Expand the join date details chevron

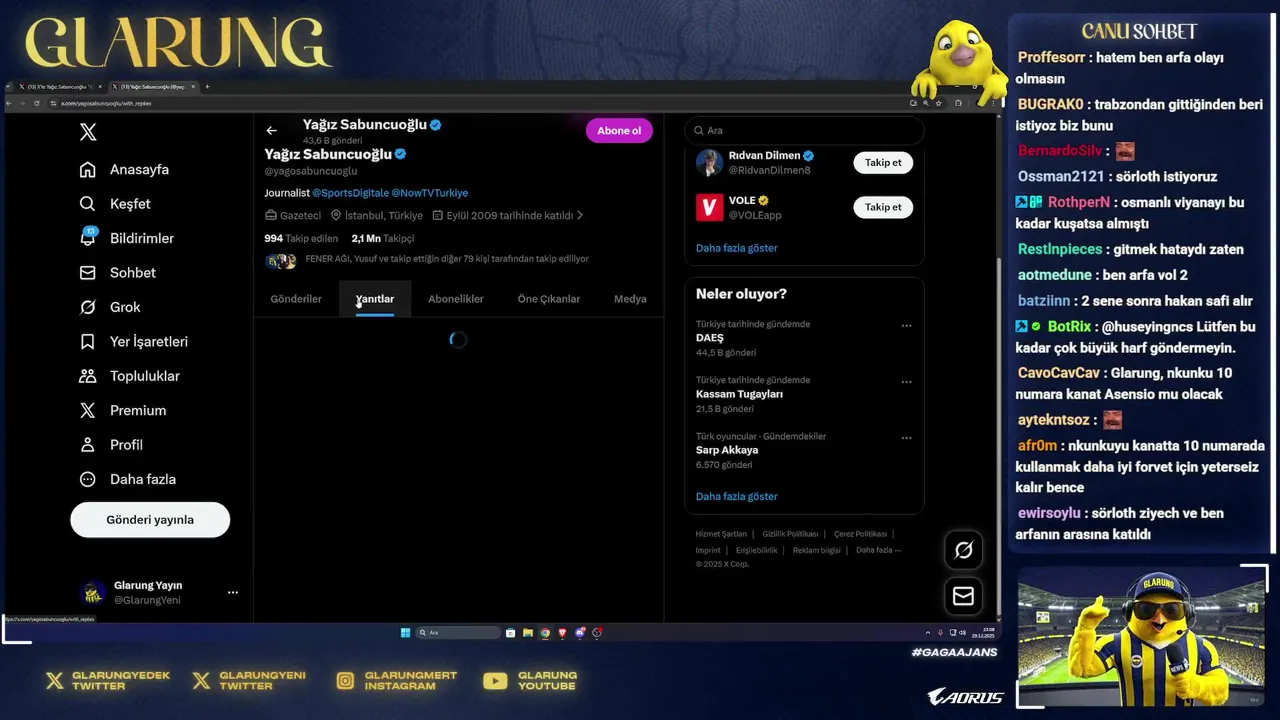[x=580, y=215]
